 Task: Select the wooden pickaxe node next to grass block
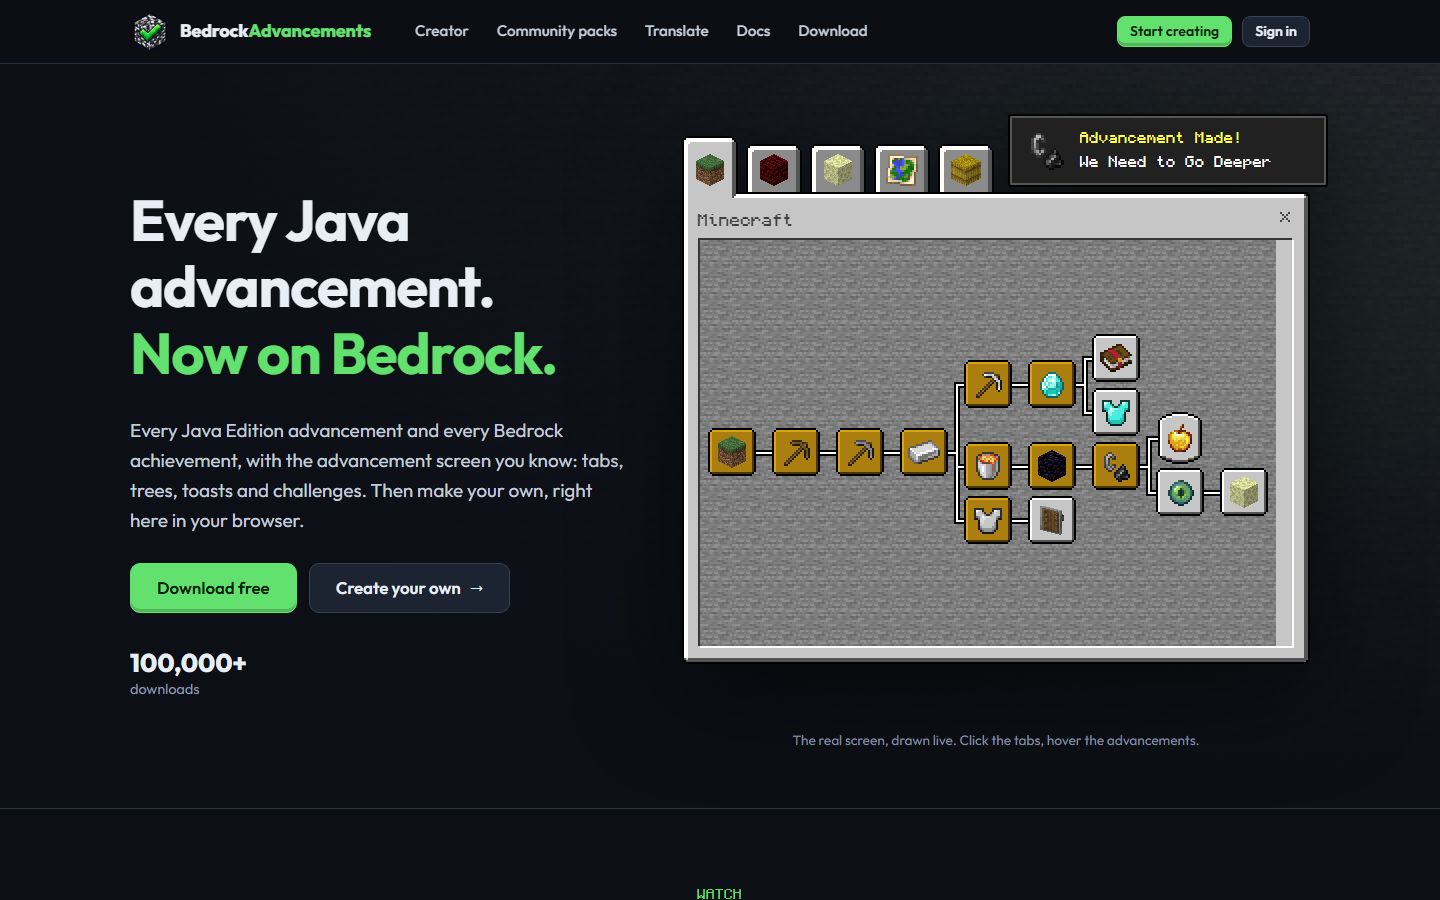pos(796,452)
